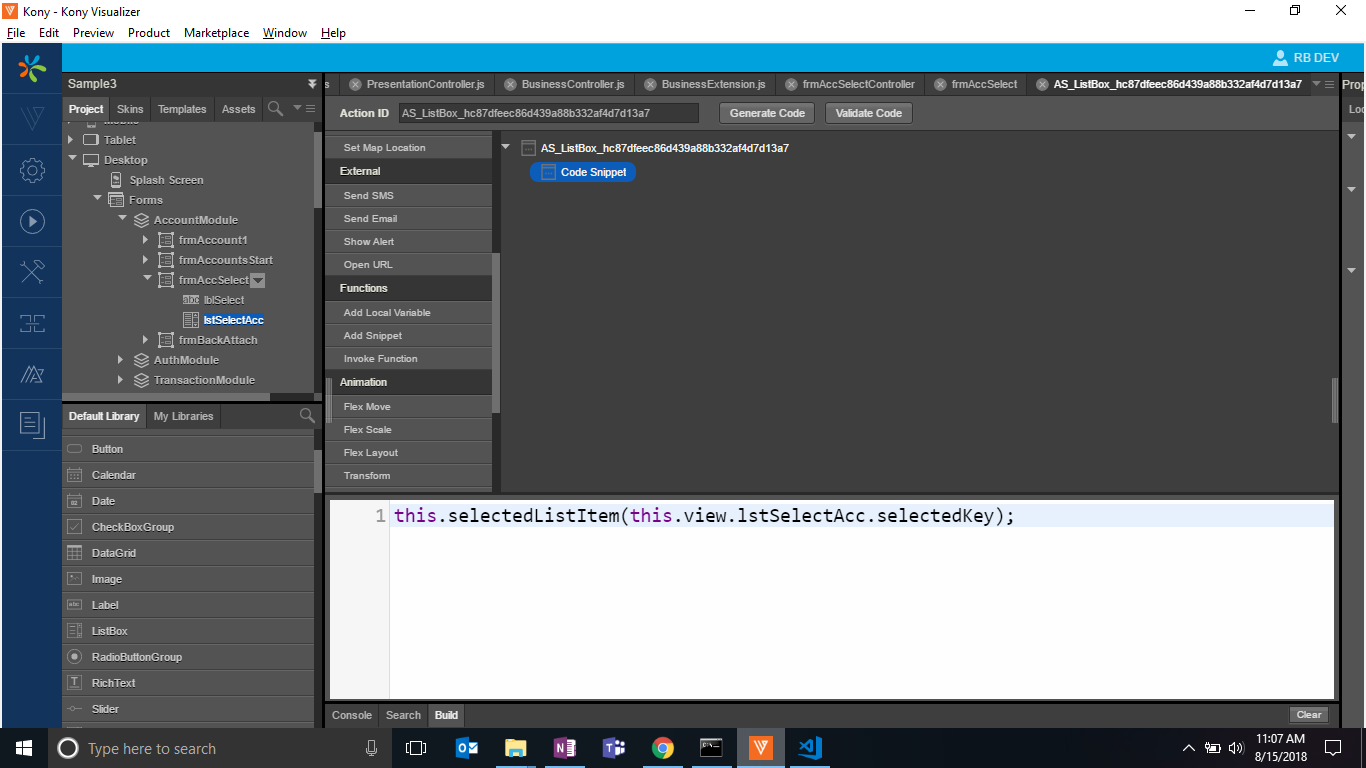Open the build tools hammer icon
This screenshot has height=768, width=1366.
[x=32, y=271]
